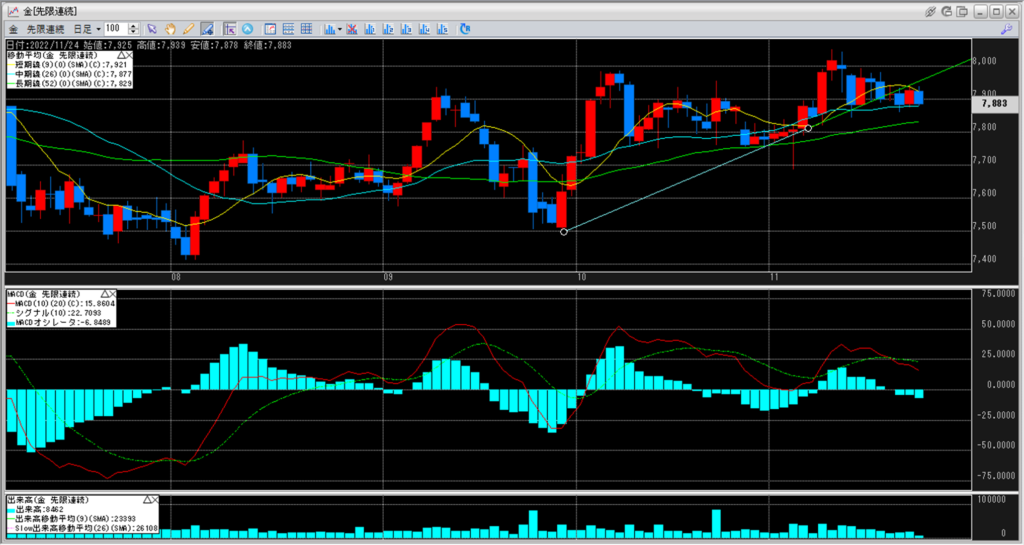Image resolution: width=1024 pixels, height=545 pixels.
Task: Close the MACD legend box
Action: coord(112,294)
